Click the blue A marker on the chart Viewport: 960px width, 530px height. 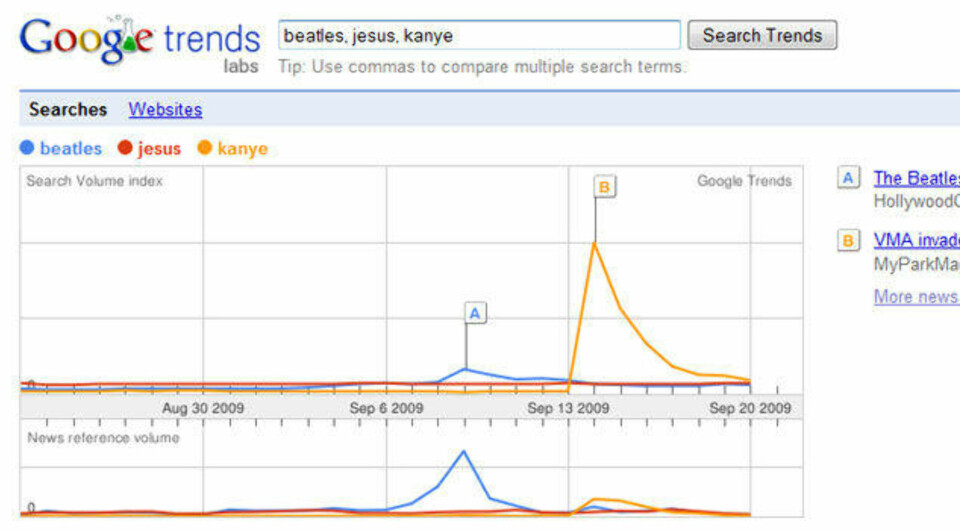pyautogui.click(x=475, y=313)
